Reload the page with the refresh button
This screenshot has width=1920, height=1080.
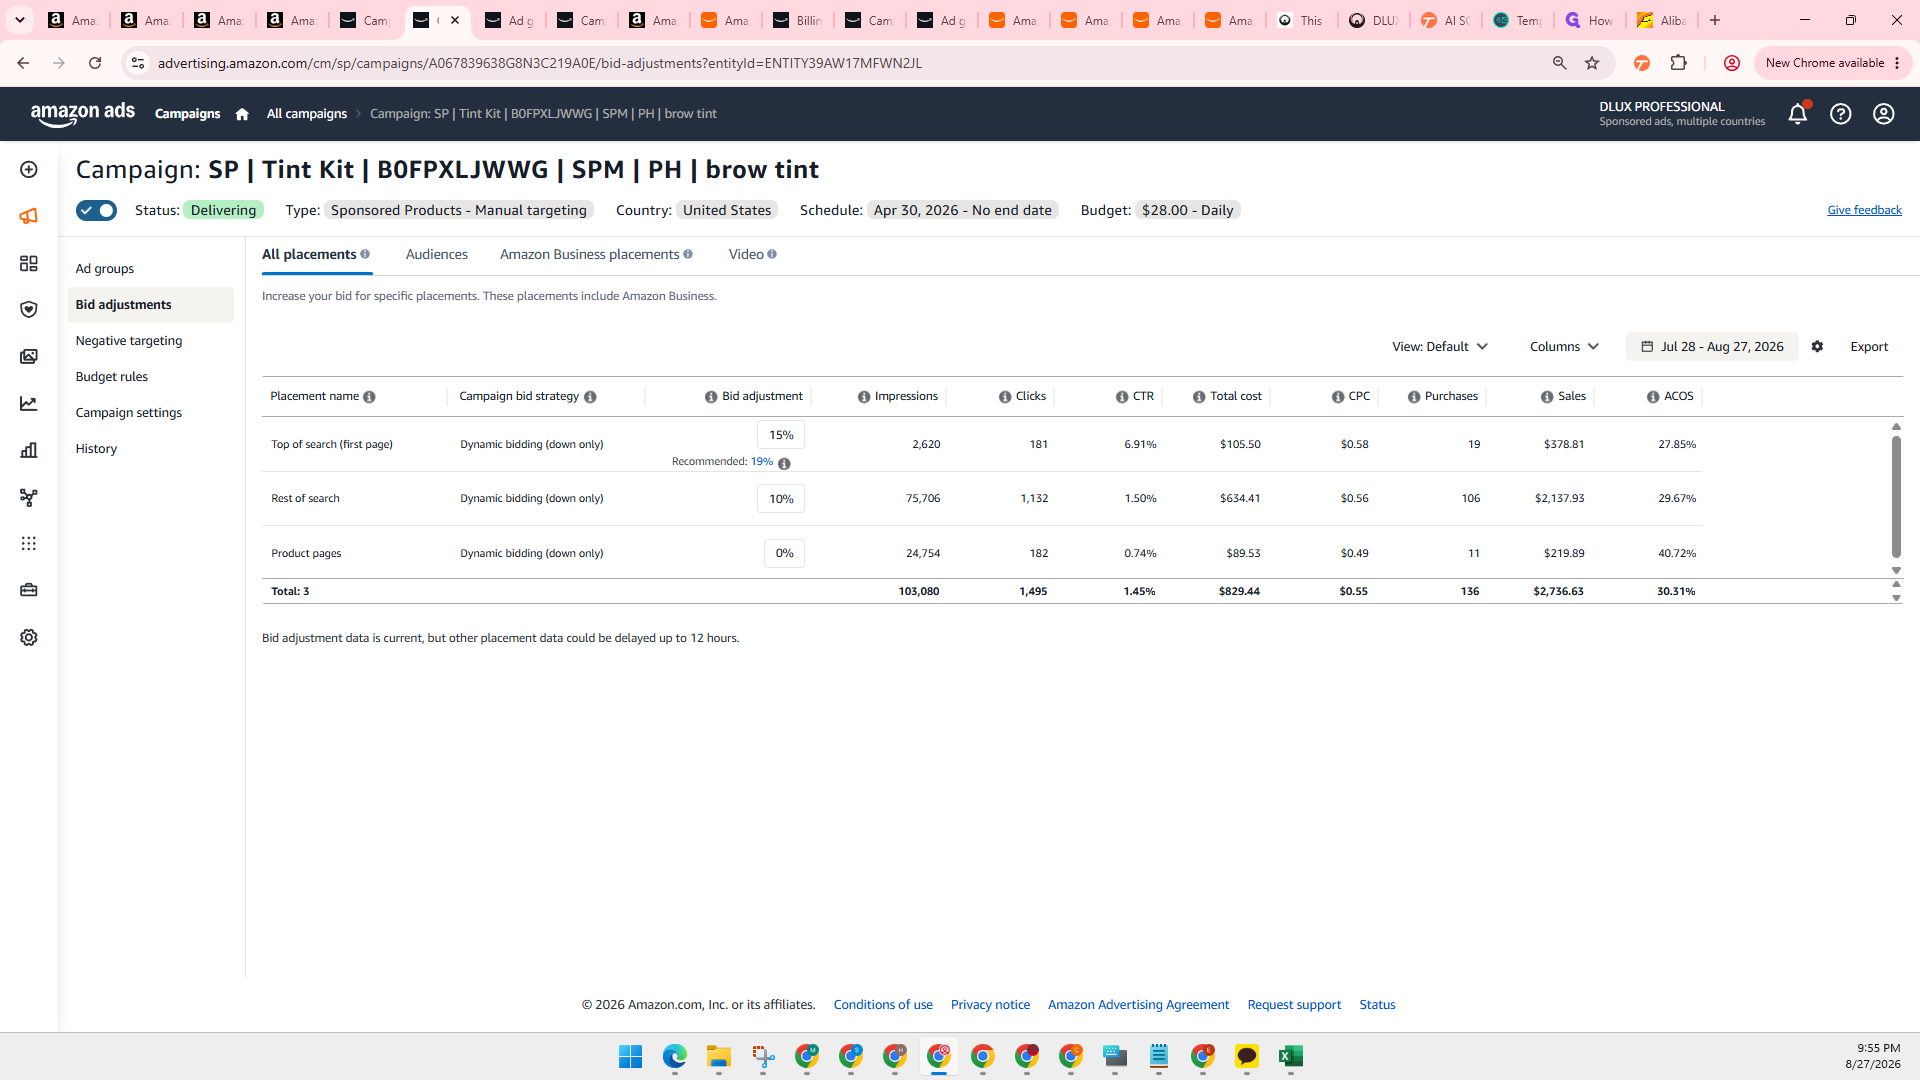click(x=95, y=63)
